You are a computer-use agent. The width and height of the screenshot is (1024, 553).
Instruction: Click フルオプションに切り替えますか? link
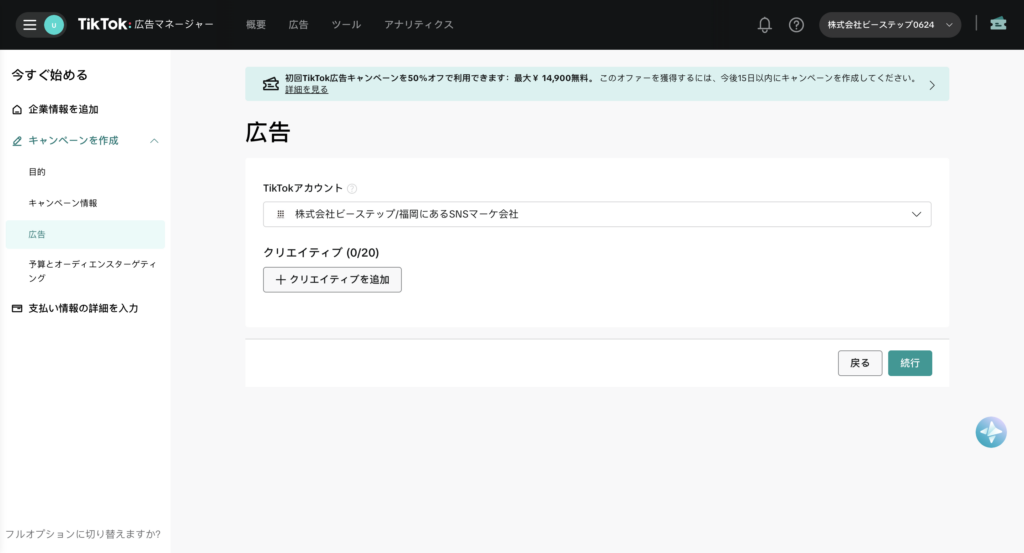[83, 534]
